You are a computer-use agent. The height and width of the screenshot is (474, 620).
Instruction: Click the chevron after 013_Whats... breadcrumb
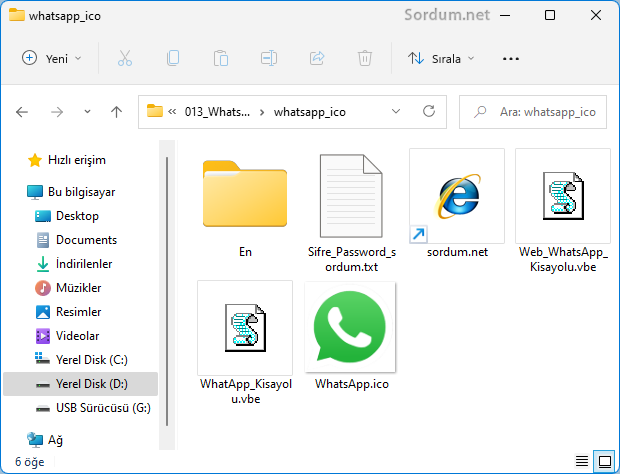[262, 112]
